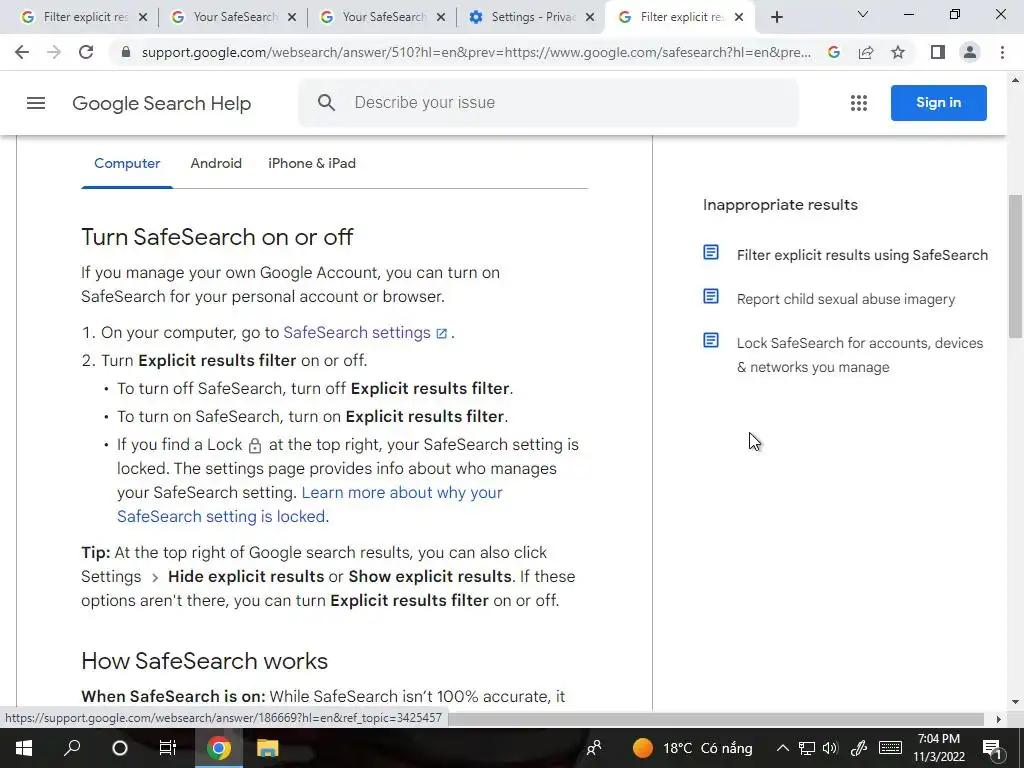
Task: Open the Chrome three-dot menu
Action: click(1002, 52)
